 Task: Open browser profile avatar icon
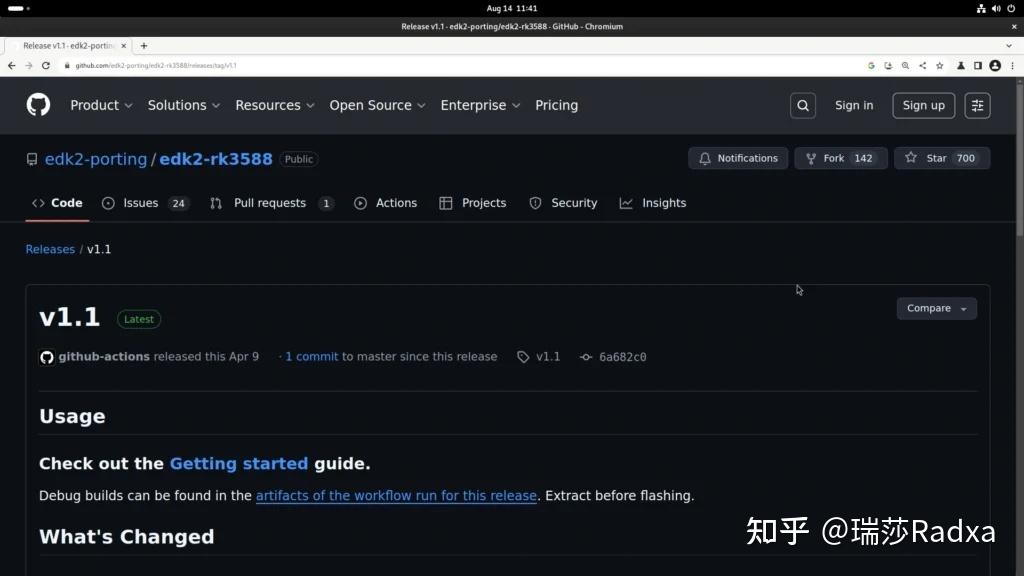click(x=995, y=65)
